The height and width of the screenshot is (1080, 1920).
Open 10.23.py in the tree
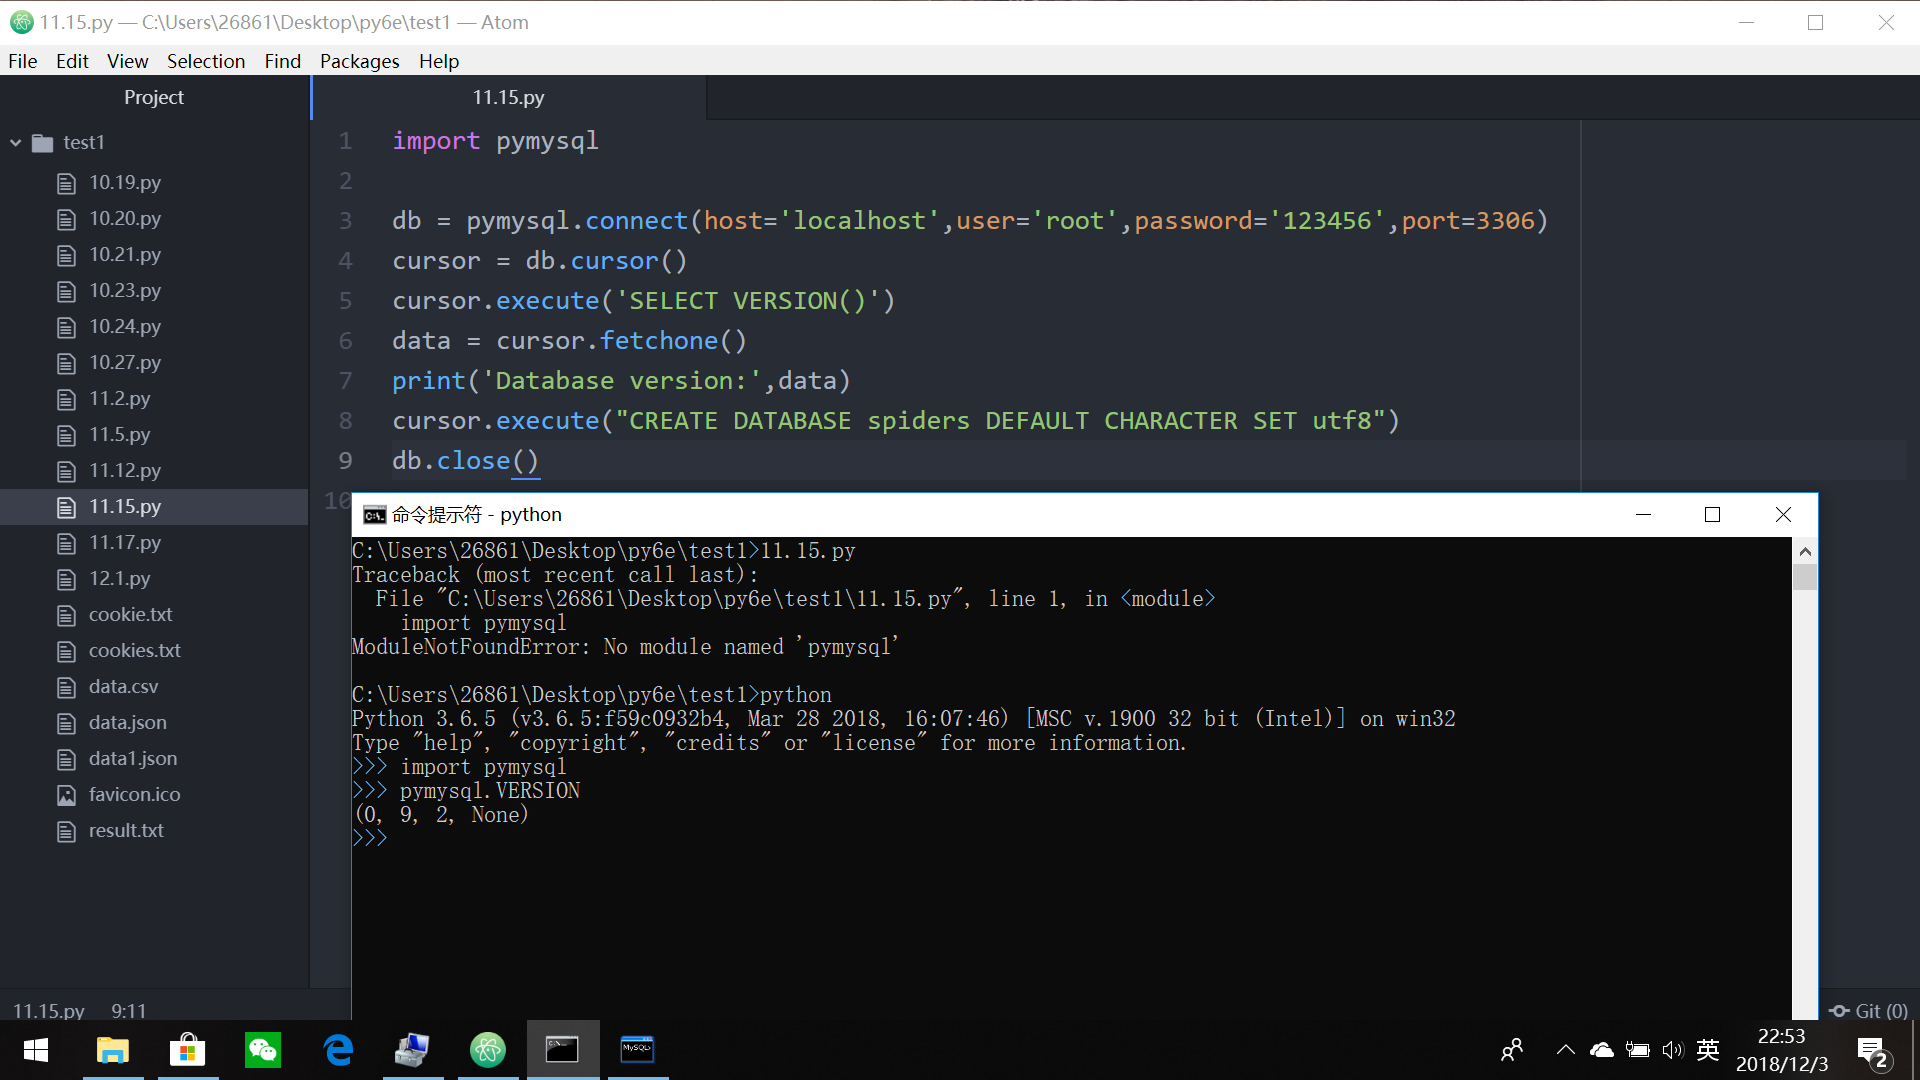[x=125, y=290]
